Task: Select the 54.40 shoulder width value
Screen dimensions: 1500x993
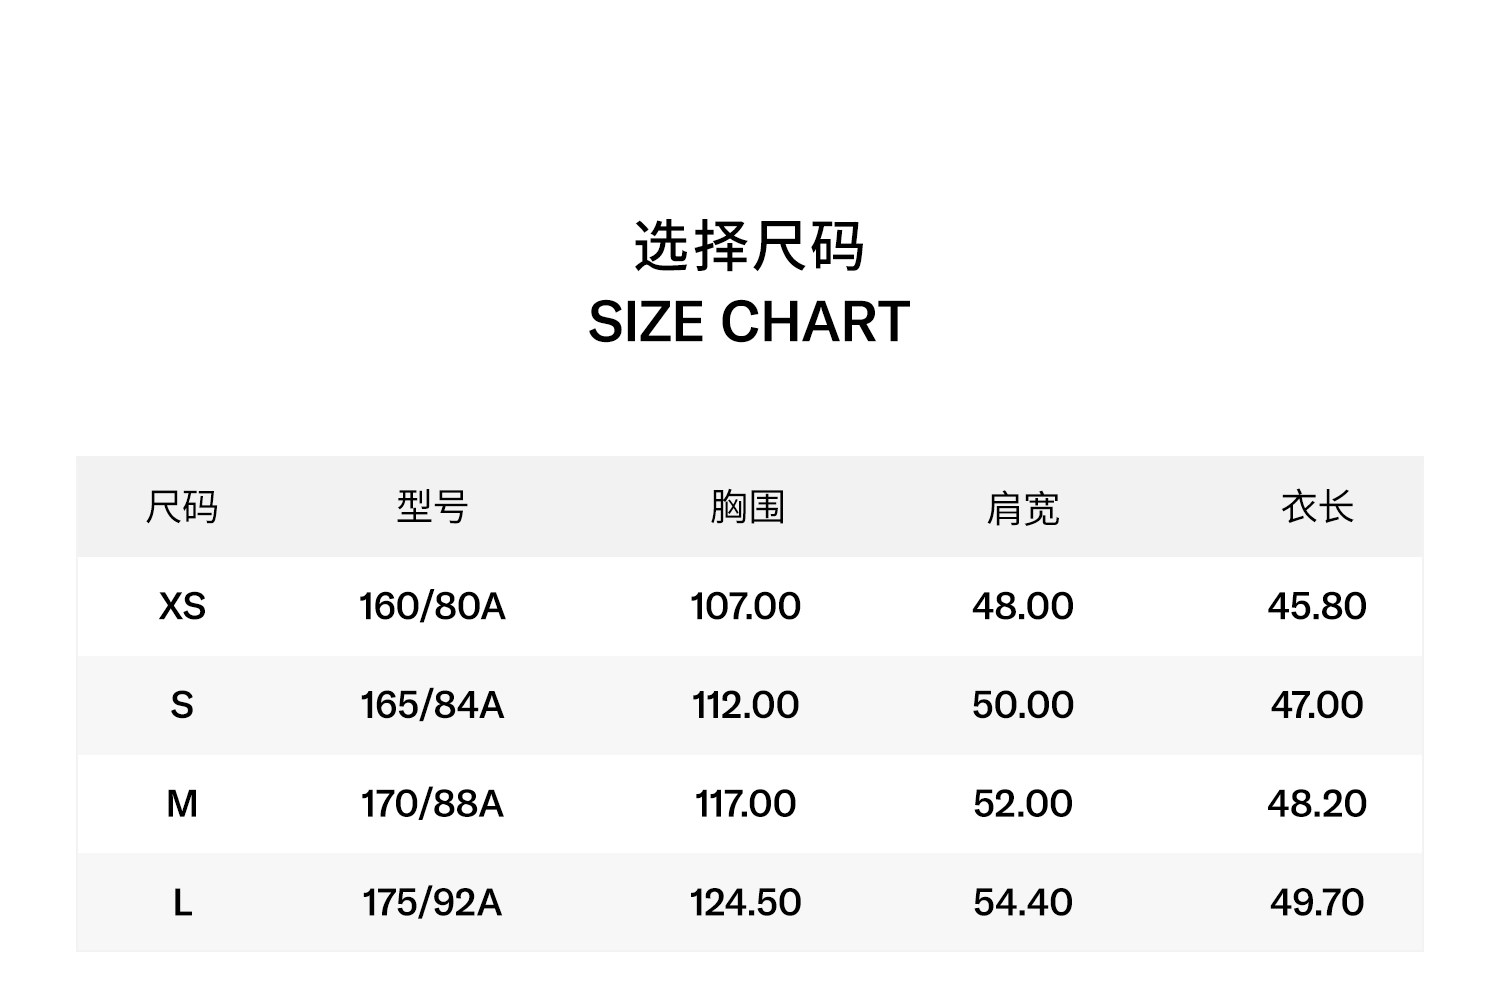Action: (x=1023, y=903)
